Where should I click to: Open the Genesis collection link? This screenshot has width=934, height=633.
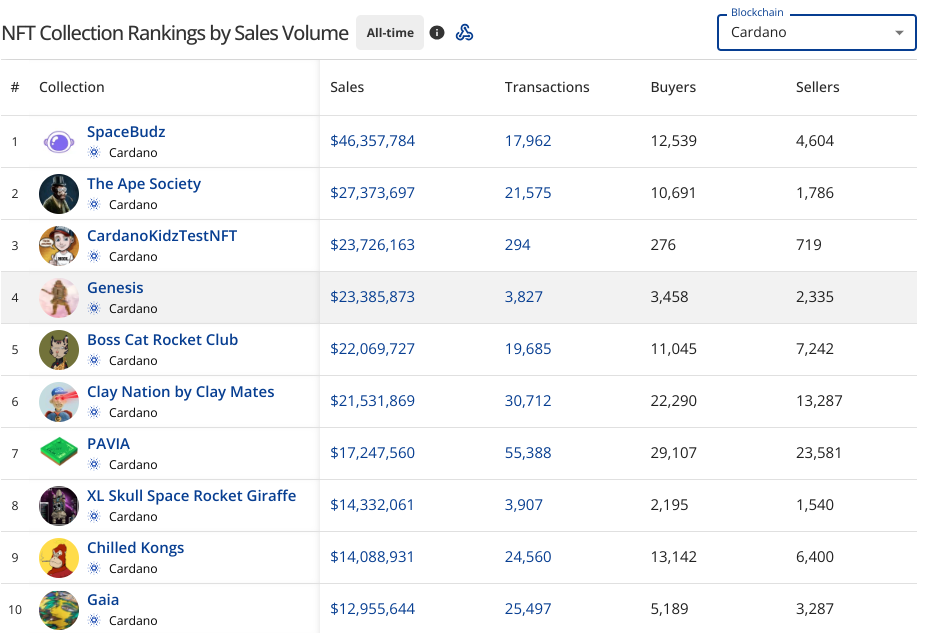pos(115,288)
